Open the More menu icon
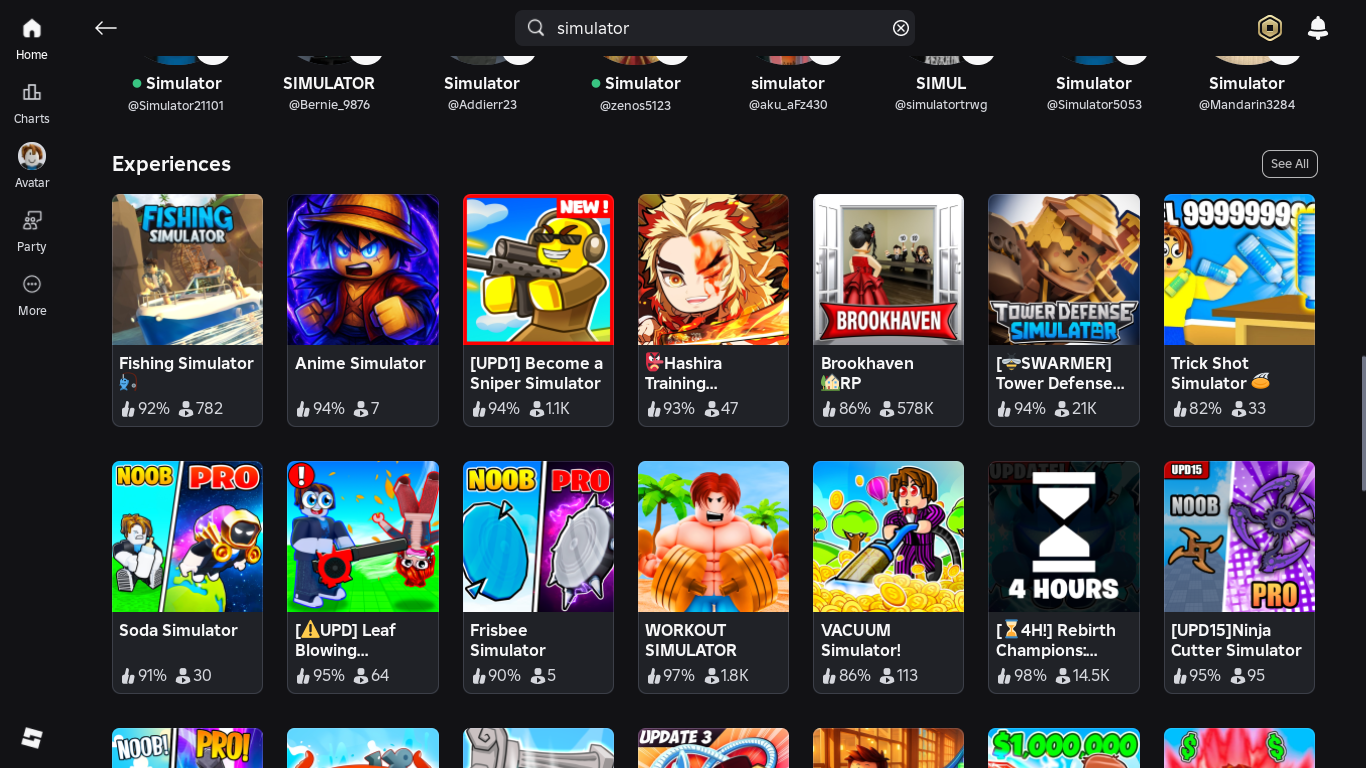This screenshot has height=768, width=1366. pyautogui.click(x=32, y=284)
